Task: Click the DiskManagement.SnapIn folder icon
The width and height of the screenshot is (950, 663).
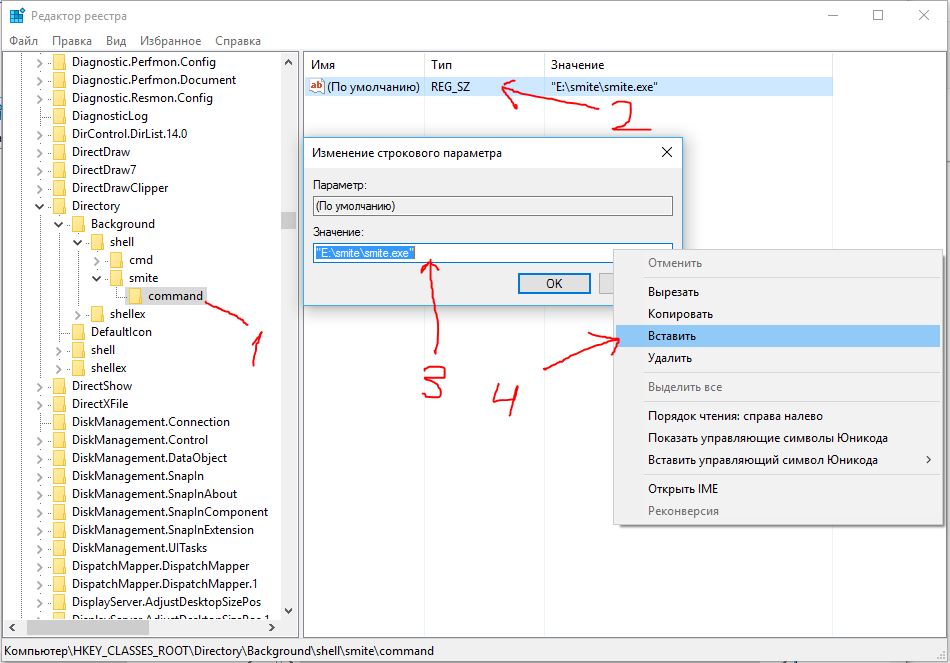Action: pyautogui.click(x=59, y=476)
